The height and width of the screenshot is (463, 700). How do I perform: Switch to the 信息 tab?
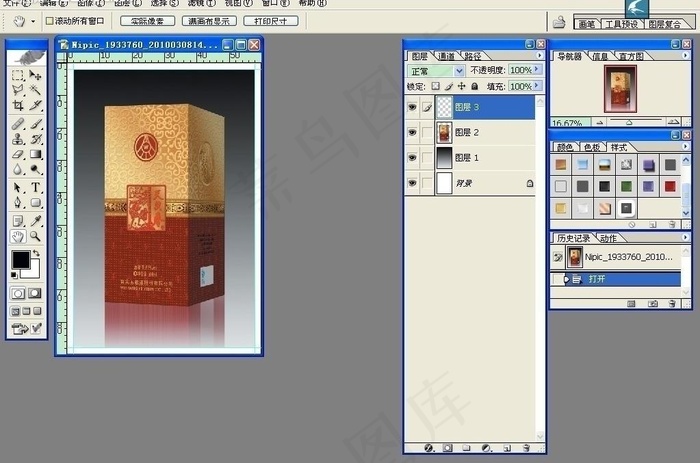tap(600, 56)
